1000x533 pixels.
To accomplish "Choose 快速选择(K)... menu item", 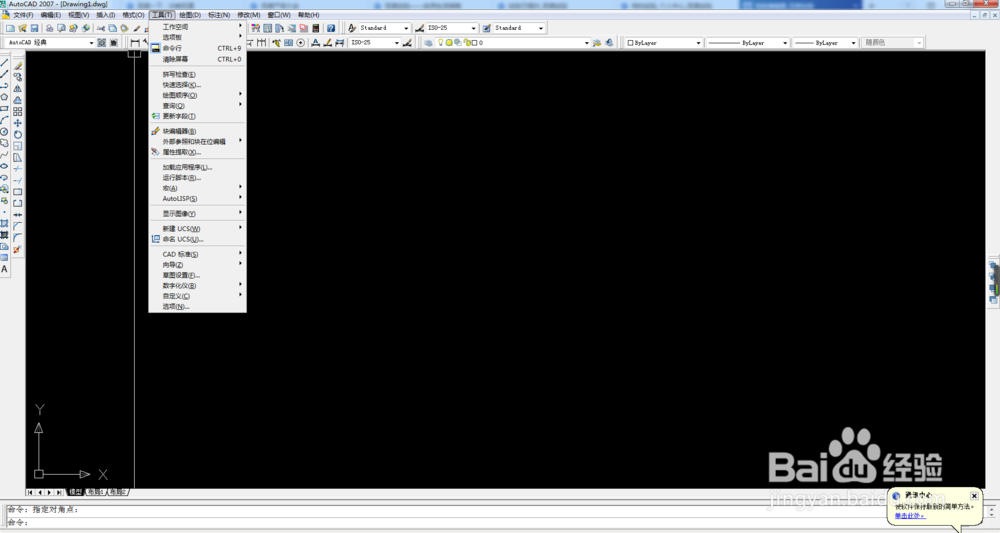I will [x=197, y=84].
